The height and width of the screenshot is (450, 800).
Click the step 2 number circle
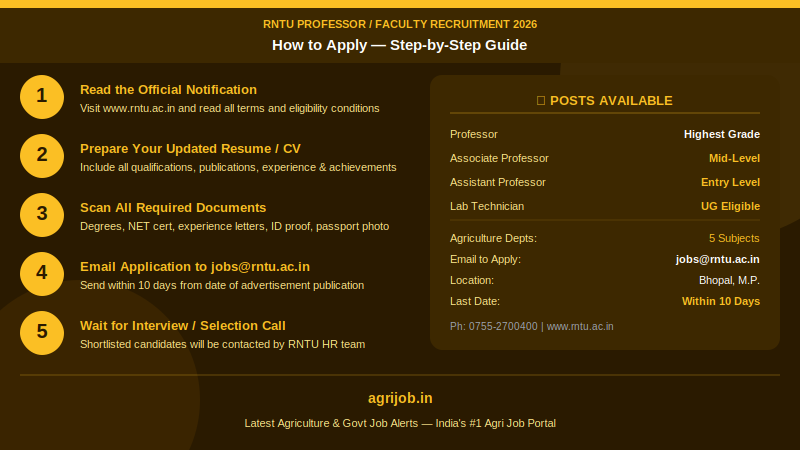coord(42,156)
